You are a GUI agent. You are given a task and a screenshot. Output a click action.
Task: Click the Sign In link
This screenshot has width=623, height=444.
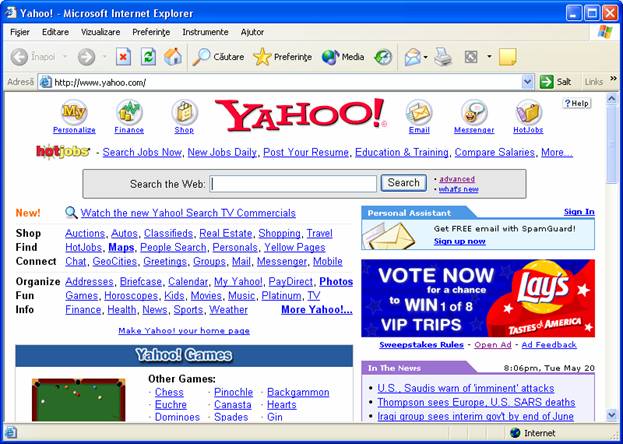point(579,212)
